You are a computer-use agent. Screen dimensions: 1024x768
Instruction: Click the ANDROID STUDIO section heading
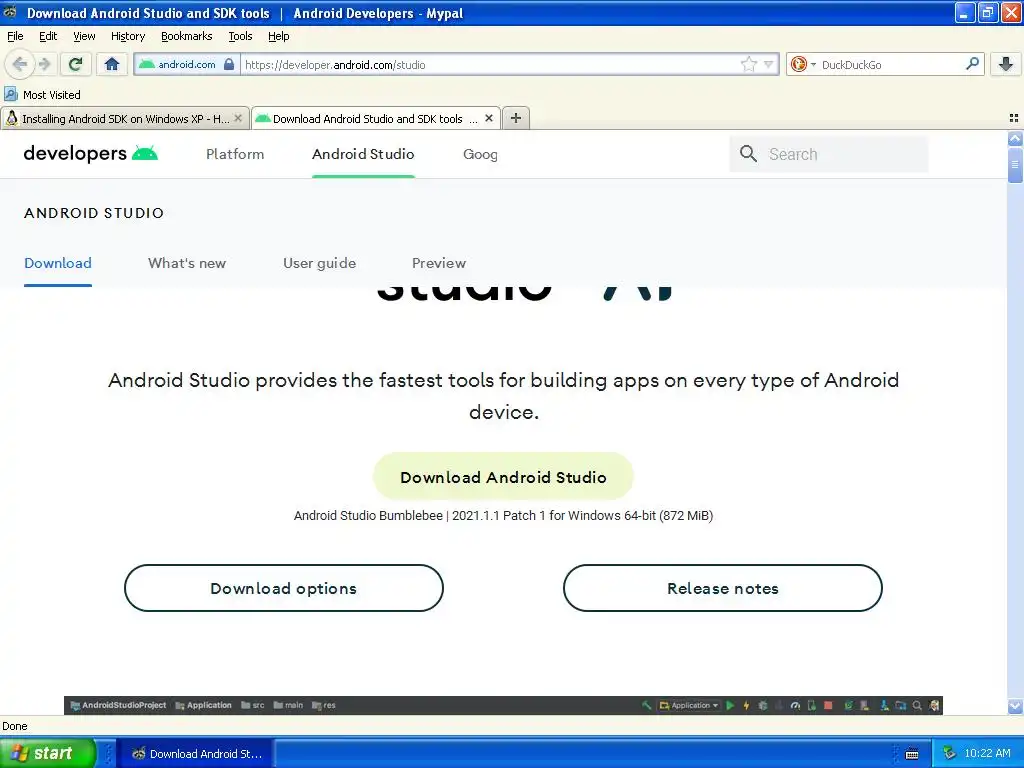94,213
